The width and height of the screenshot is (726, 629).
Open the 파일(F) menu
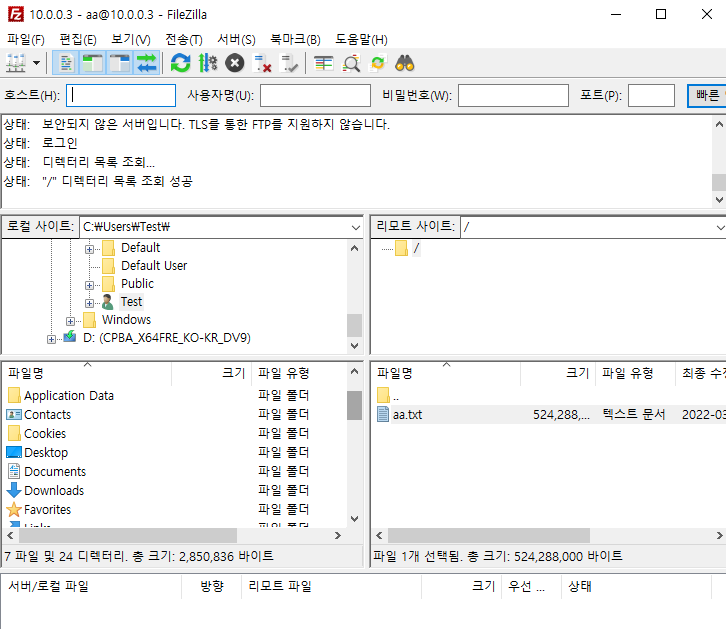(x=25, y=40)
